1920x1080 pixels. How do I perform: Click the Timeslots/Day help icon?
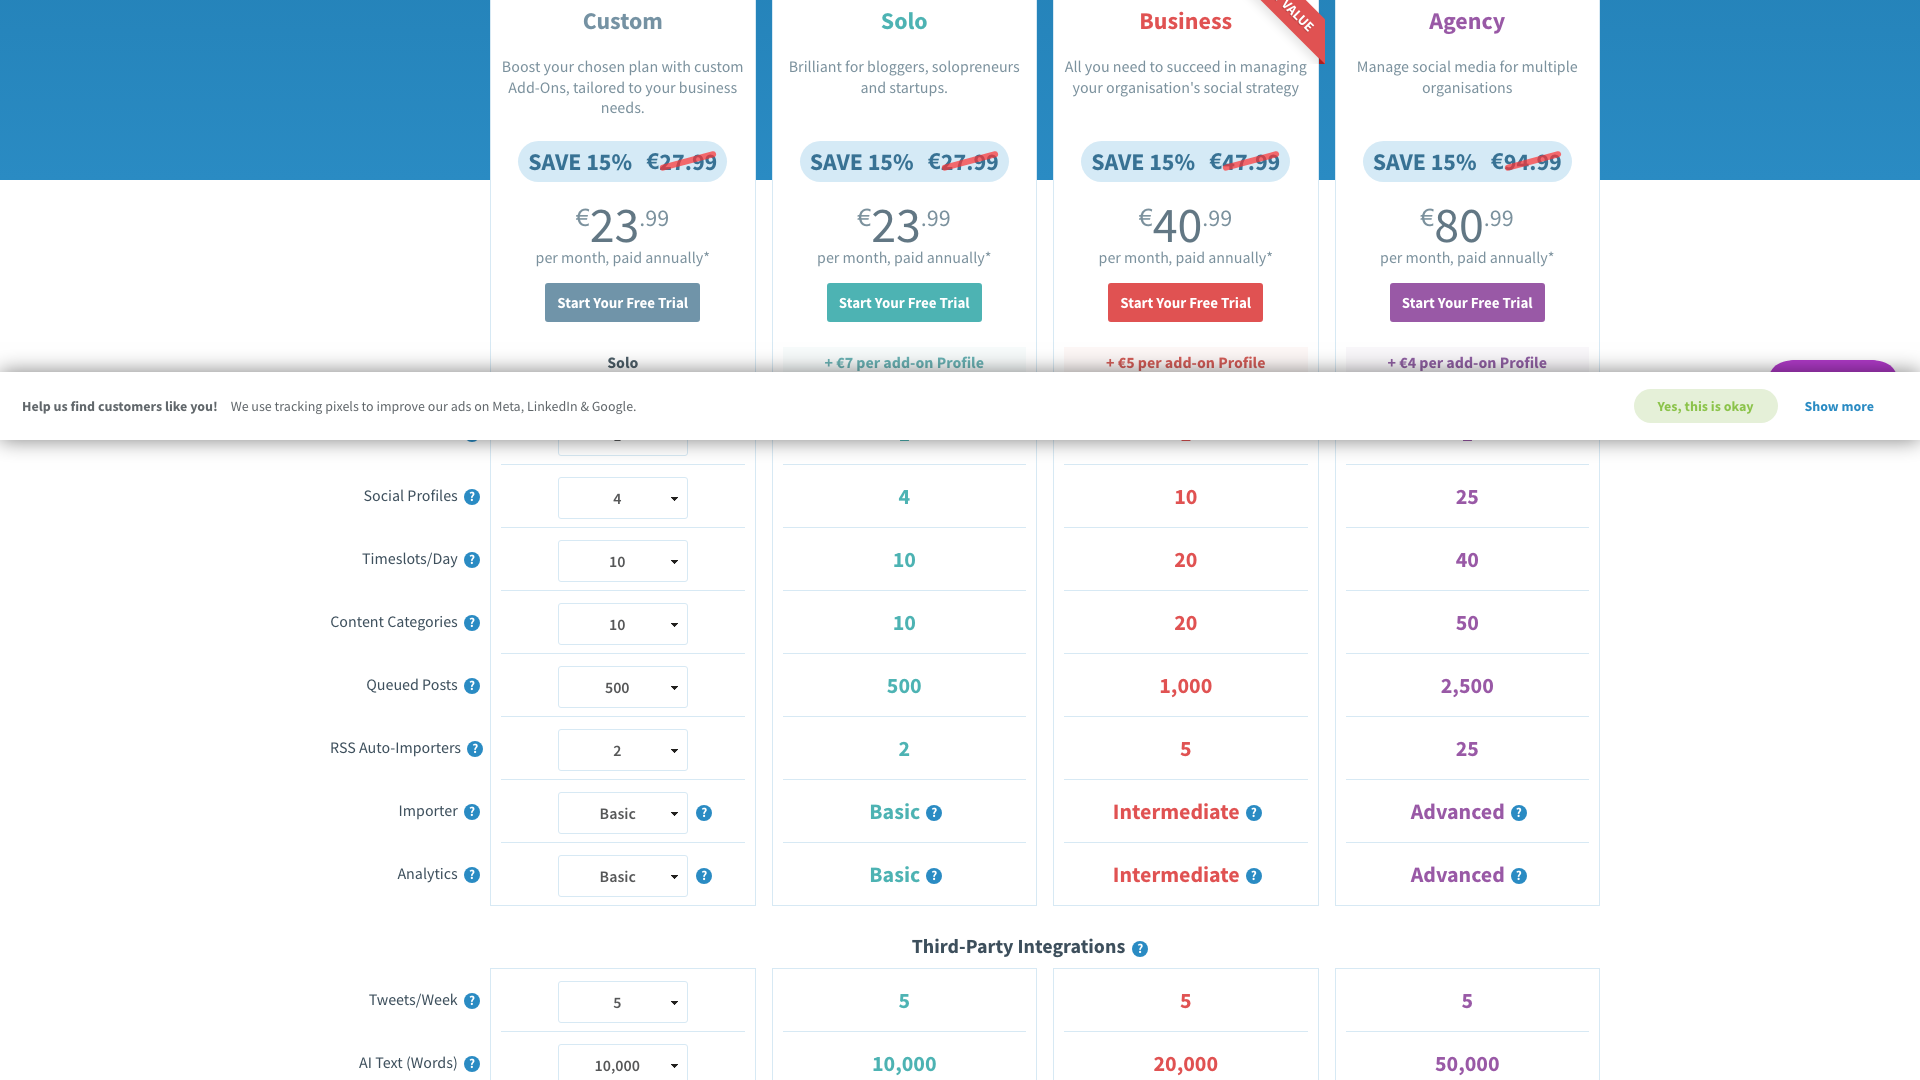[472, 560]
